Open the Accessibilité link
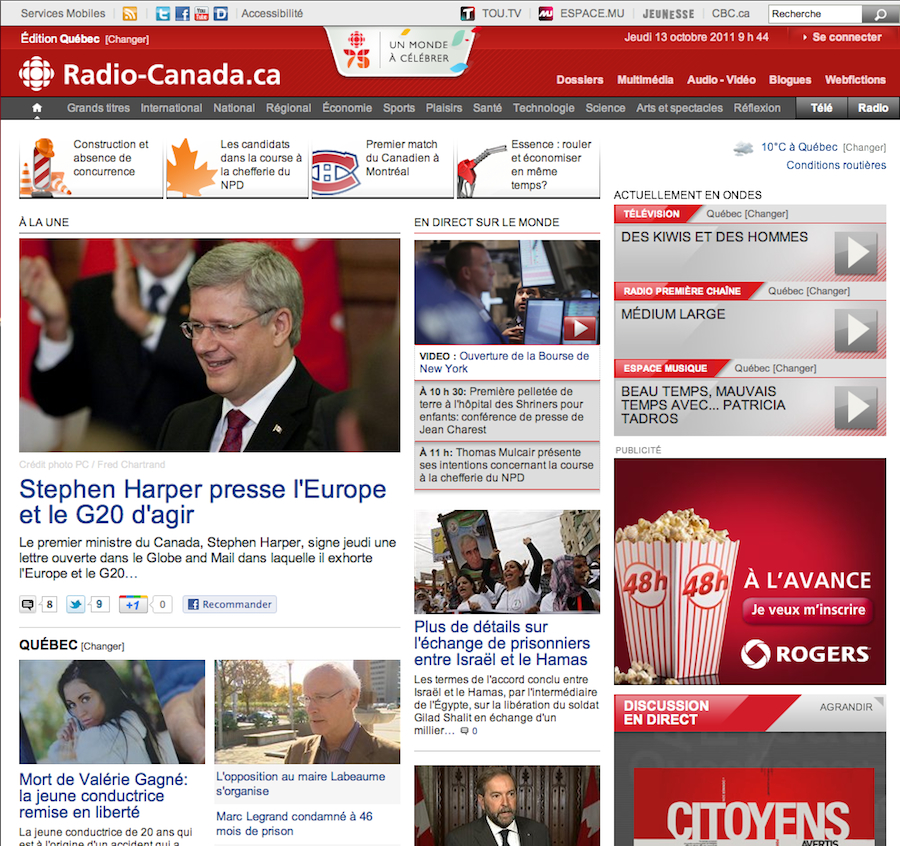The height and width of the screenshot is (846, 900). pos(272,13)
